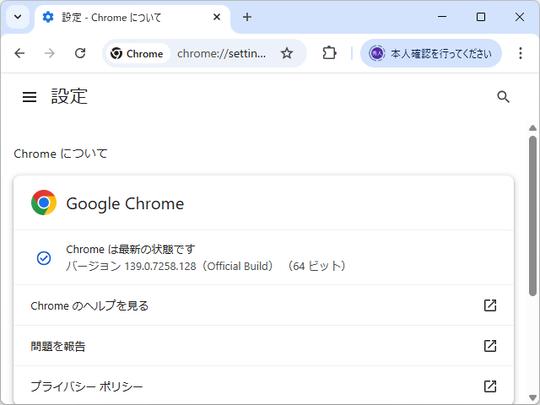Go back with the back arrow
This screenshot has width=540, height=405.
tap(20, 53)
